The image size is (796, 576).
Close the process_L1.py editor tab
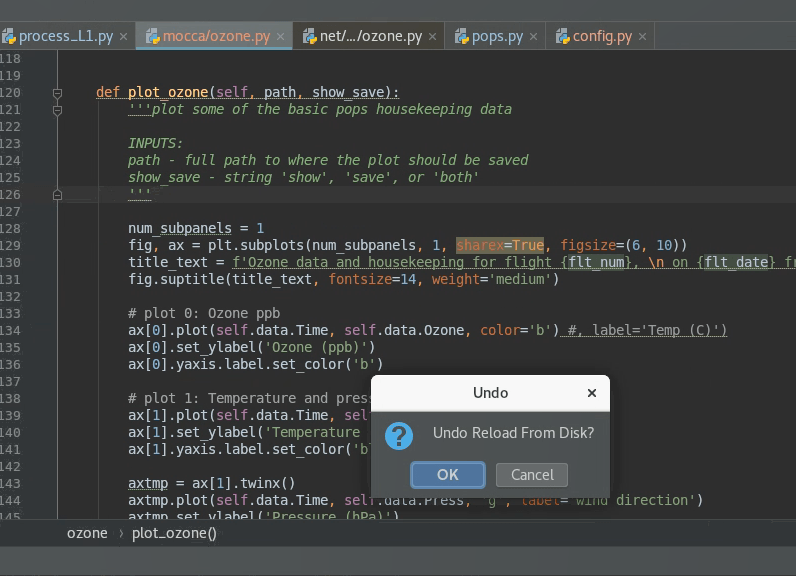click(123, 37)
